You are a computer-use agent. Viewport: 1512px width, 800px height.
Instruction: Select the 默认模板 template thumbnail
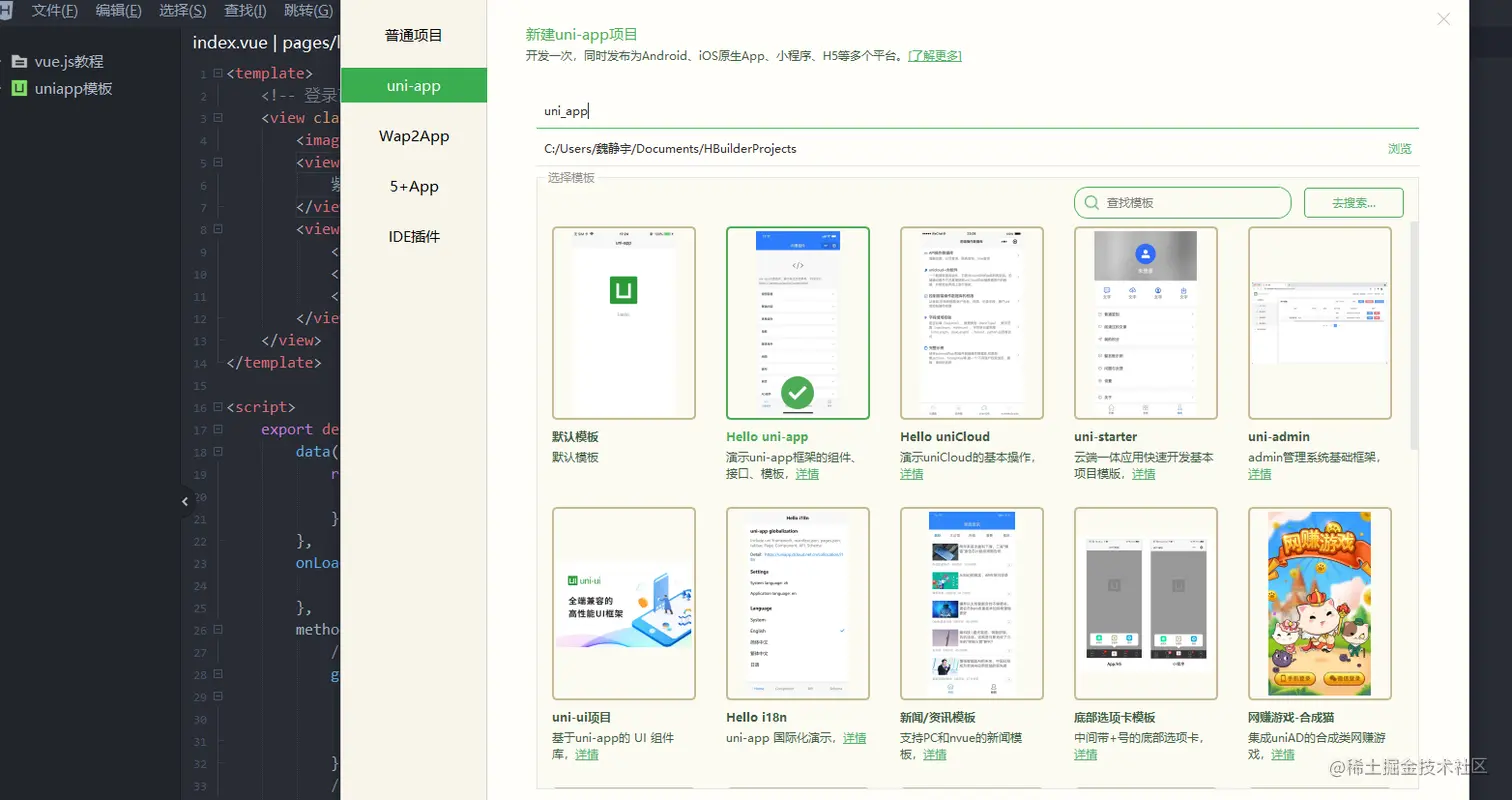[622, 320]
